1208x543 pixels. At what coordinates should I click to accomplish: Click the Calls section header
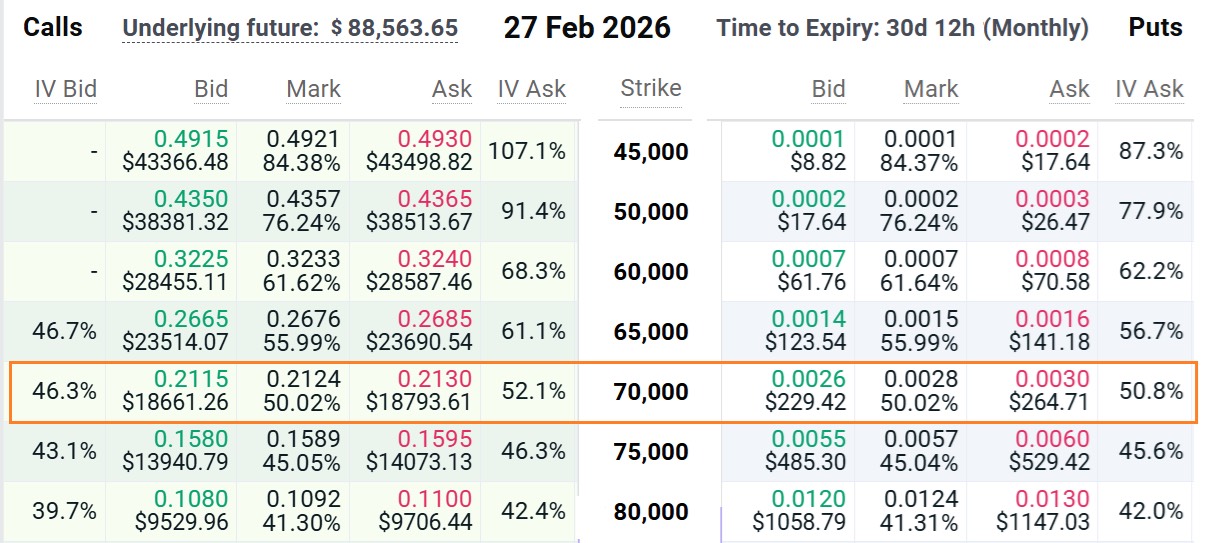coord(54,28)
